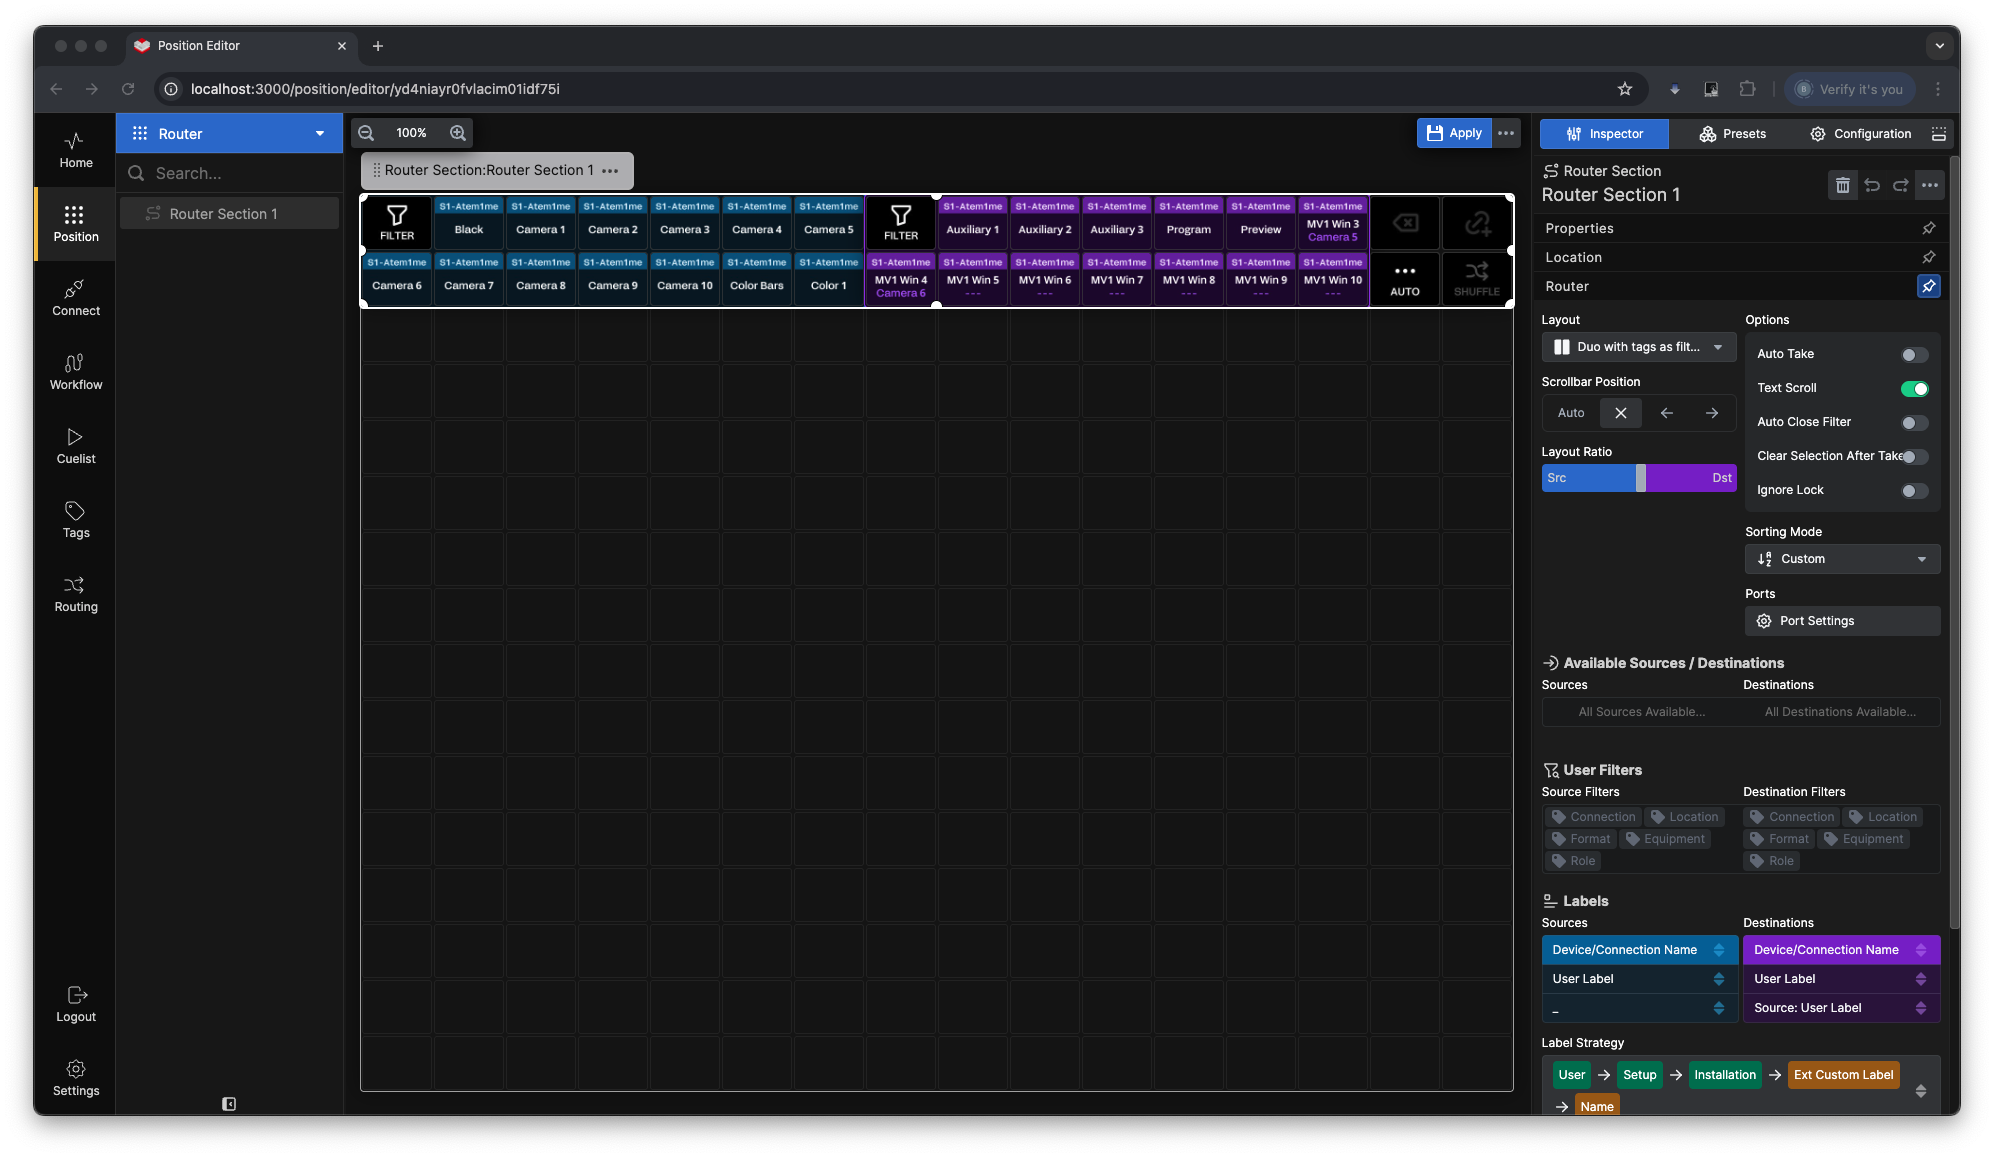Enable the Auto Take option
The height and width of the screenshot is (1157, 1994).
[1914, 355]
